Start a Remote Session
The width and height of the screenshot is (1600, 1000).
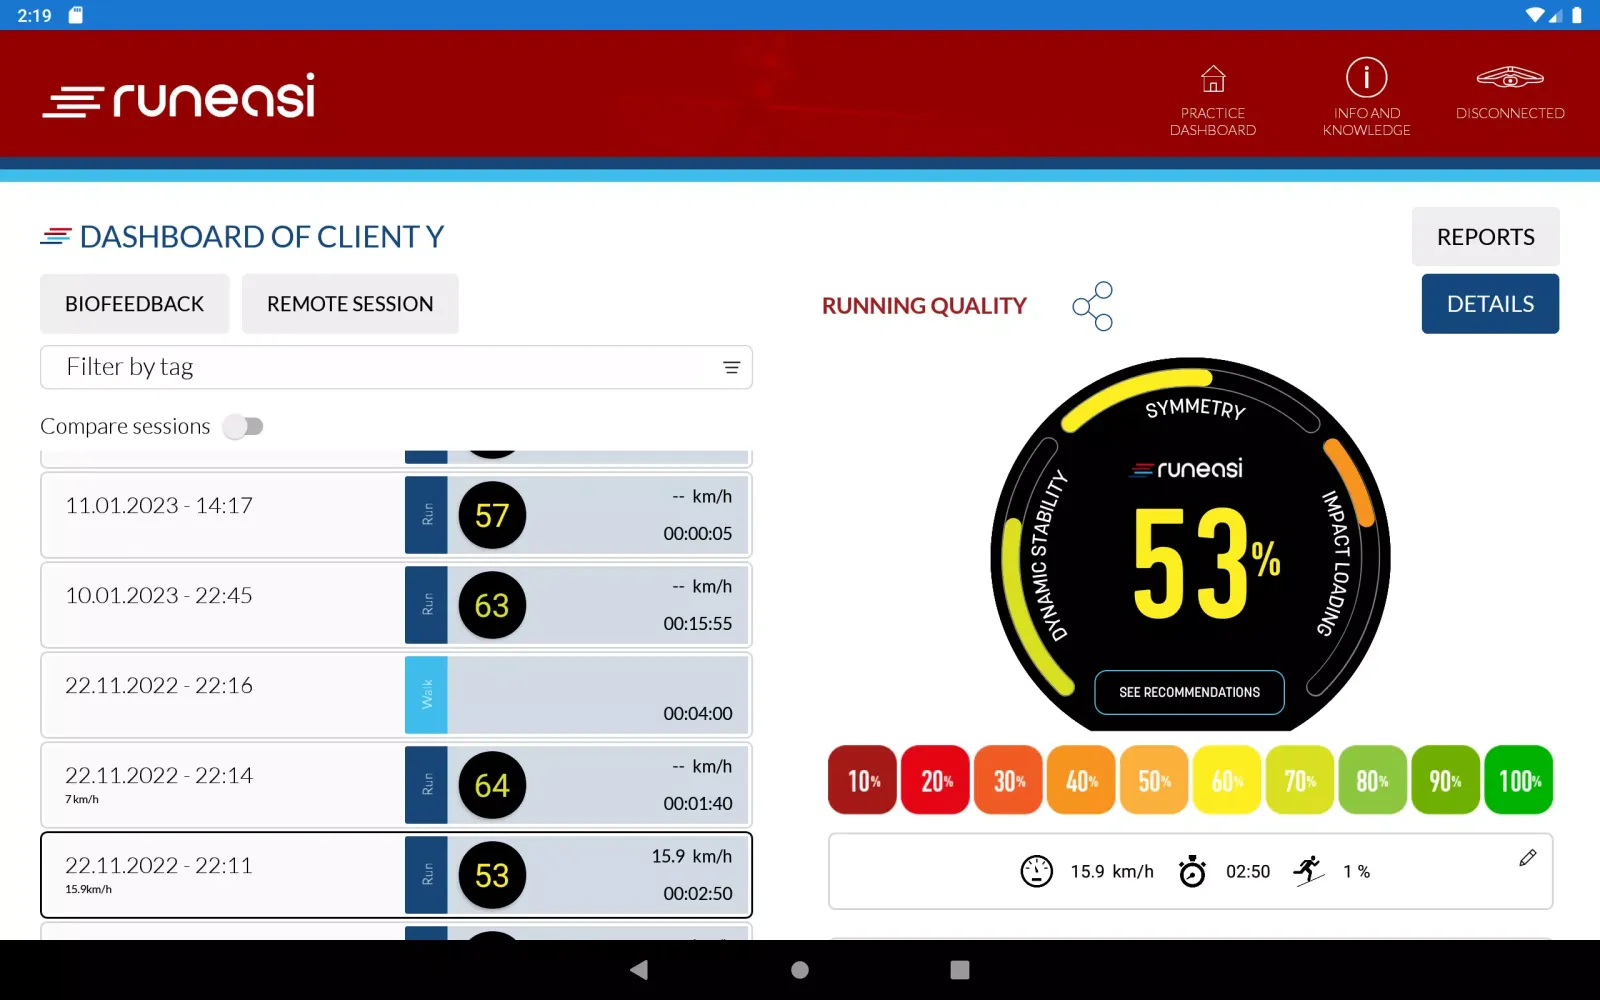[350, 304]
